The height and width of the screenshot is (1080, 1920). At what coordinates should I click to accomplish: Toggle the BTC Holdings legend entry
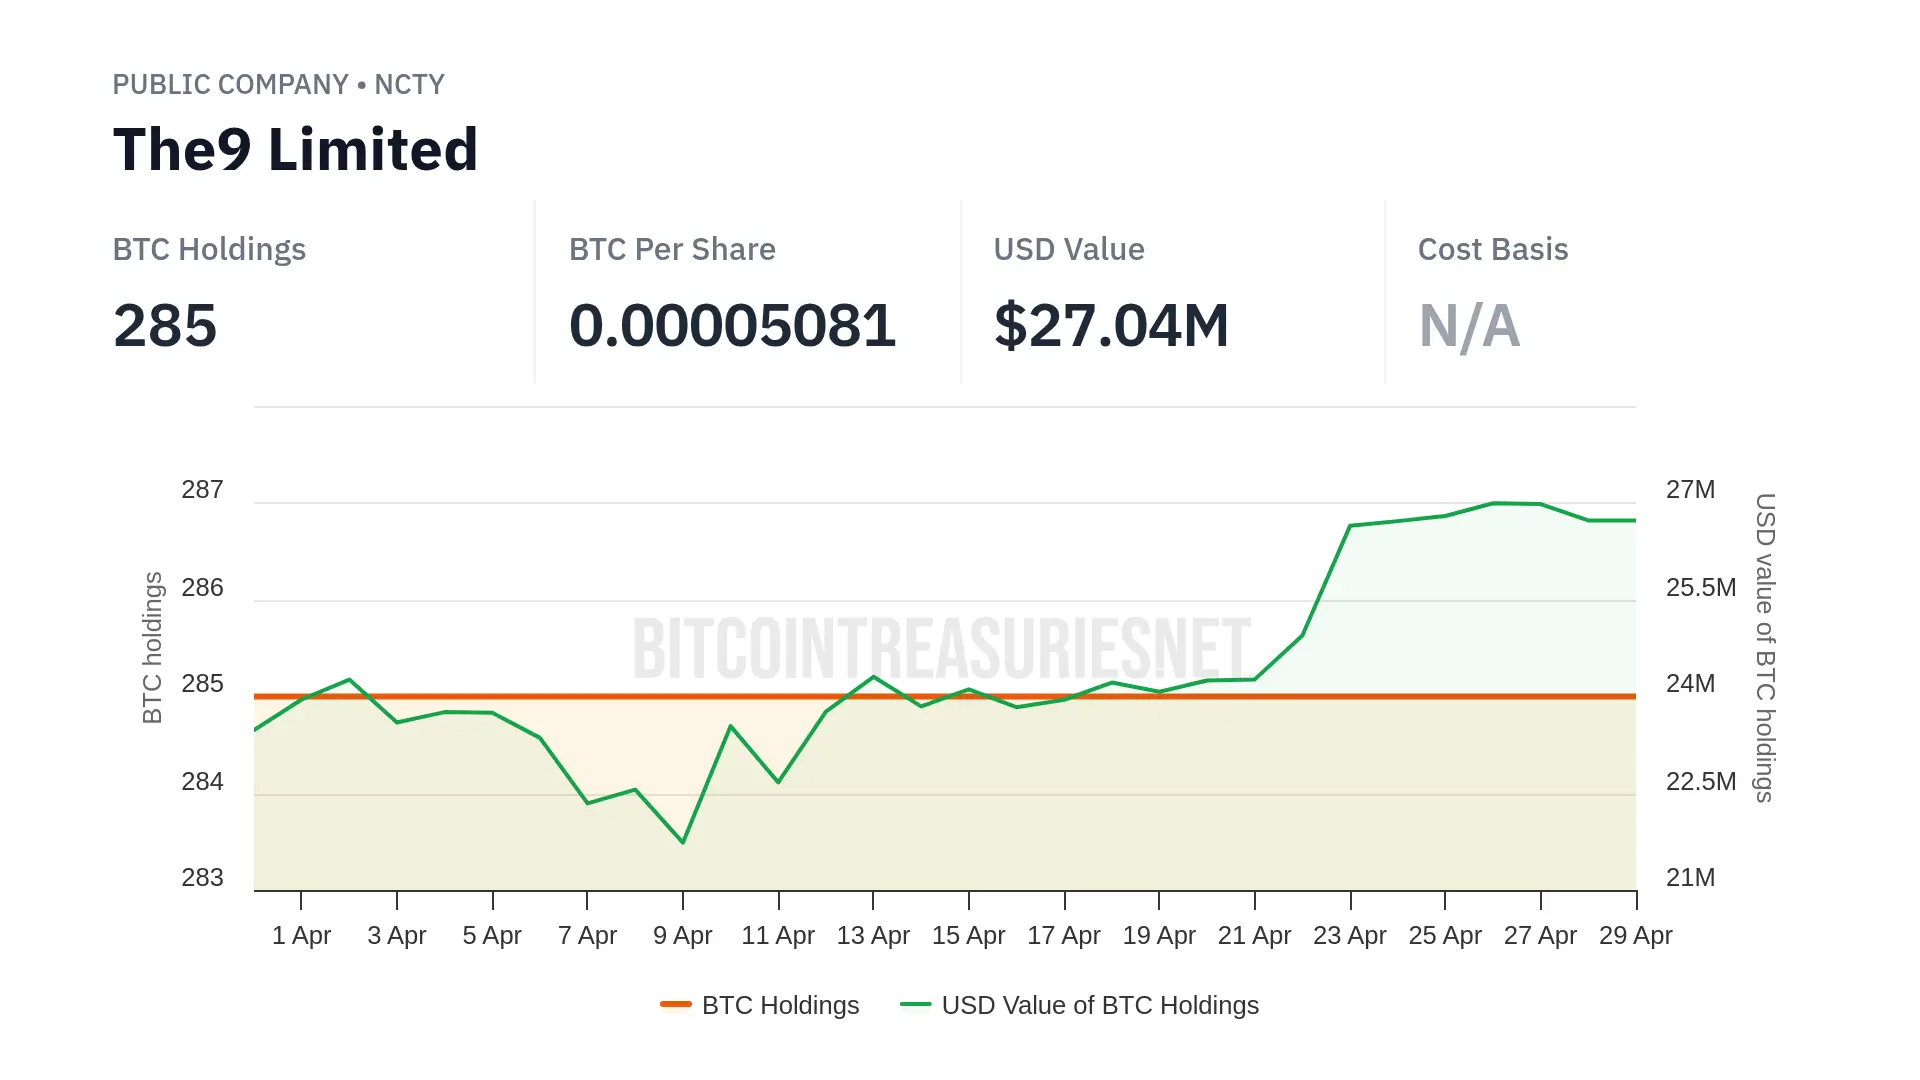pyautogui.click(x=780, y=1005)
